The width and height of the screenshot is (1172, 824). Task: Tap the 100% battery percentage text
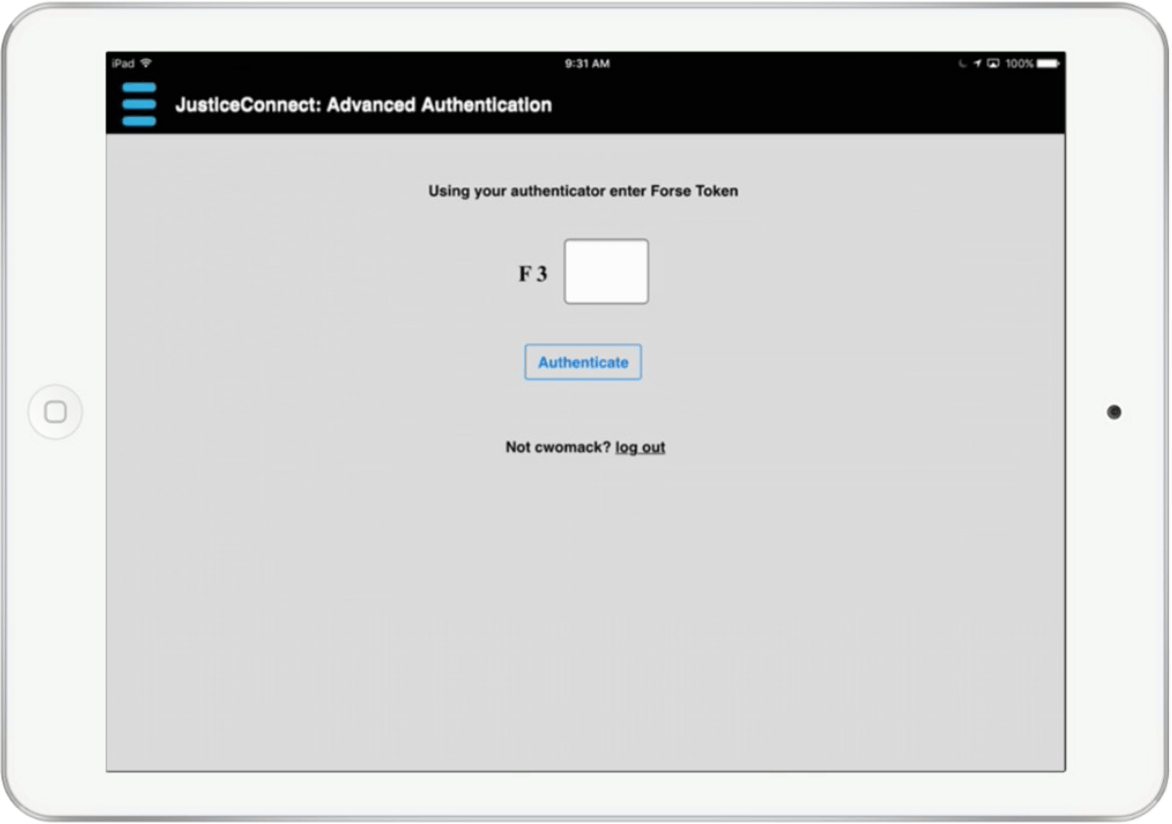pos(1019,64)
